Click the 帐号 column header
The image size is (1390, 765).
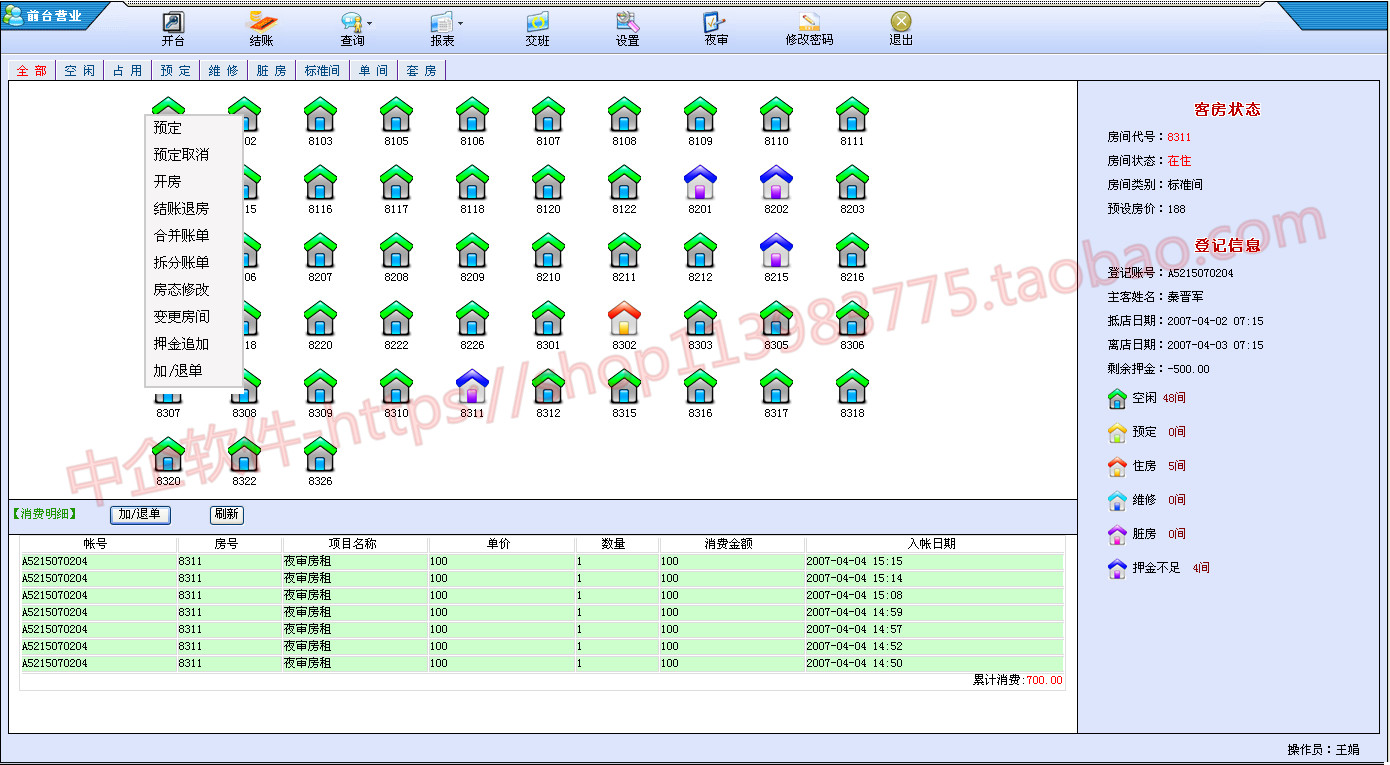[98, 544]
